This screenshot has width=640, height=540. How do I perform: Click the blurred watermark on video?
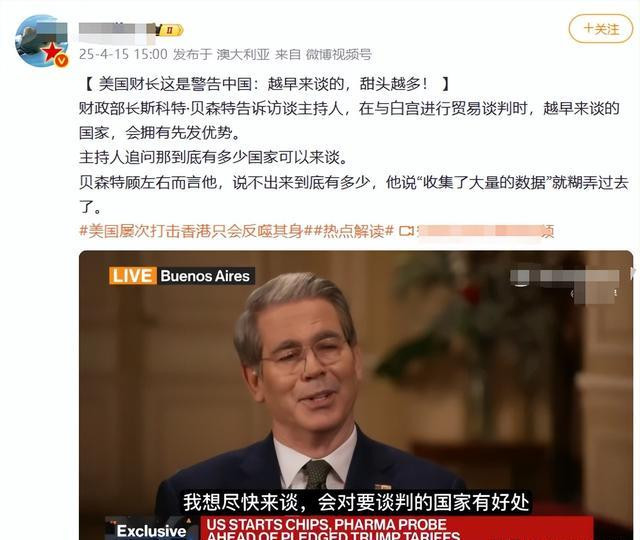[x=564, y=284]
